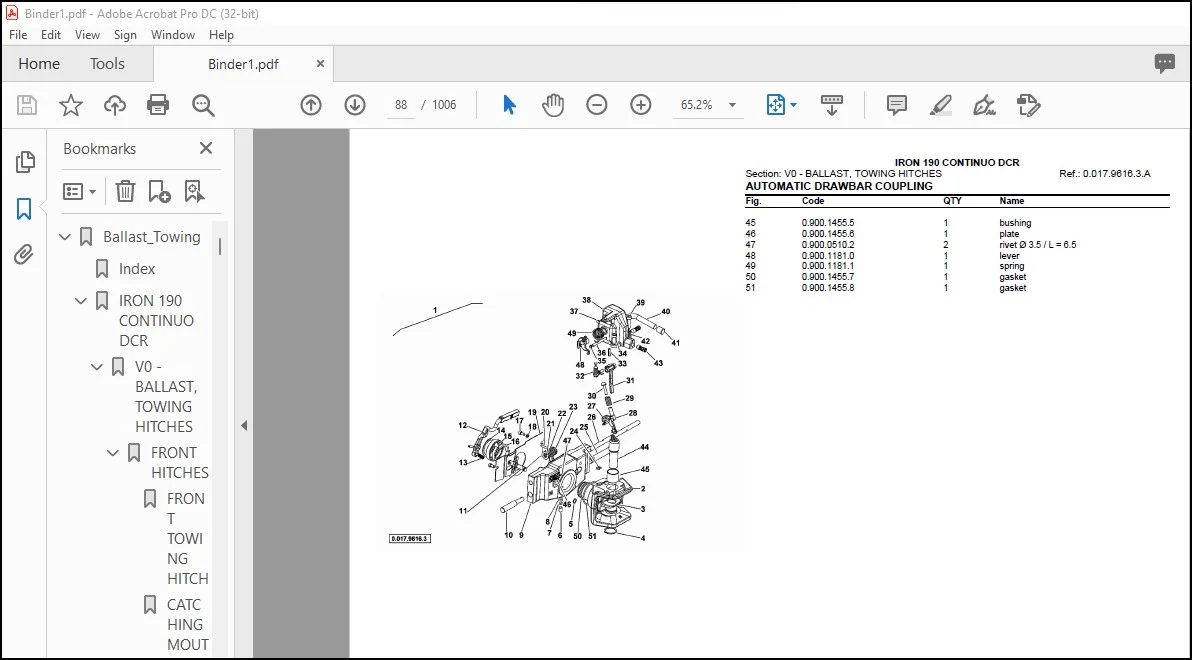Collapse the IRON 190 CONTINUO DCR bookmark
This screenshot has height=660, width=1192.
click(81, 301)
